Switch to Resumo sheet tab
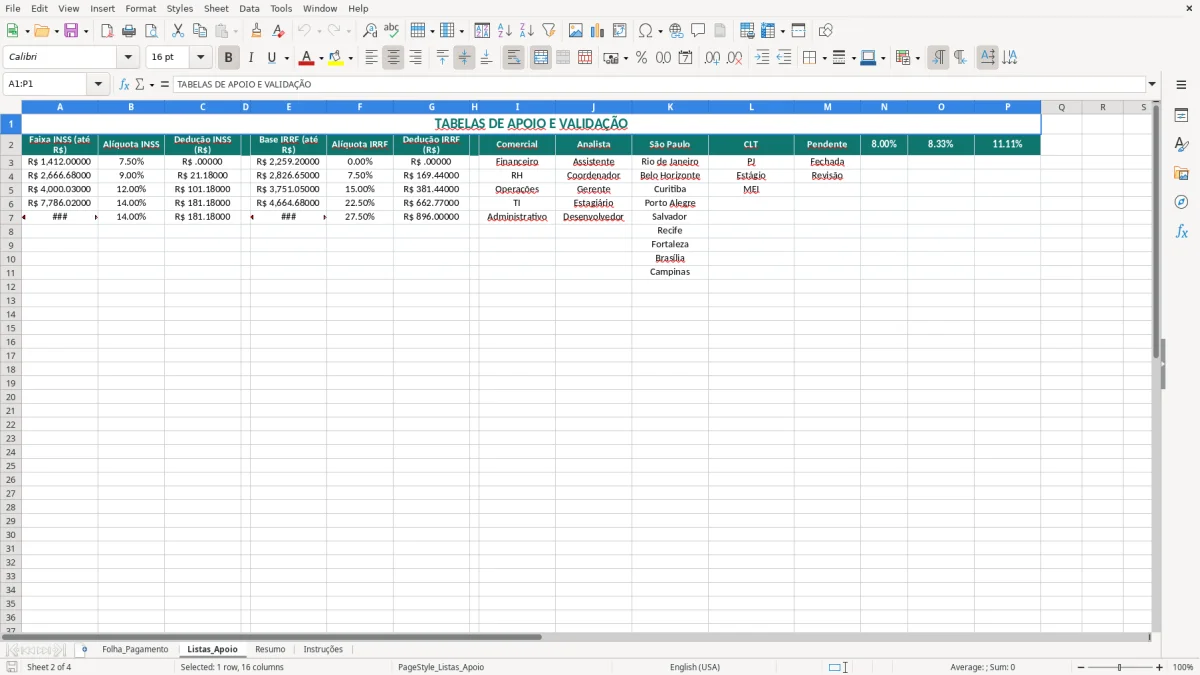The image size is (1200, 675). (270, 650)
